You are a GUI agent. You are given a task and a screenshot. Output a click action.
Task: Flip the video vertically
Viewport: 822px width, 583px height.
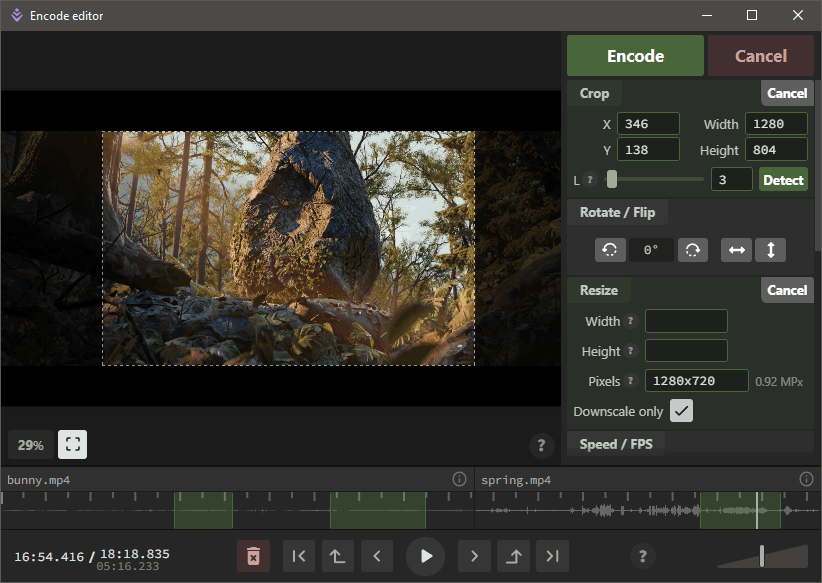point(770,250)
